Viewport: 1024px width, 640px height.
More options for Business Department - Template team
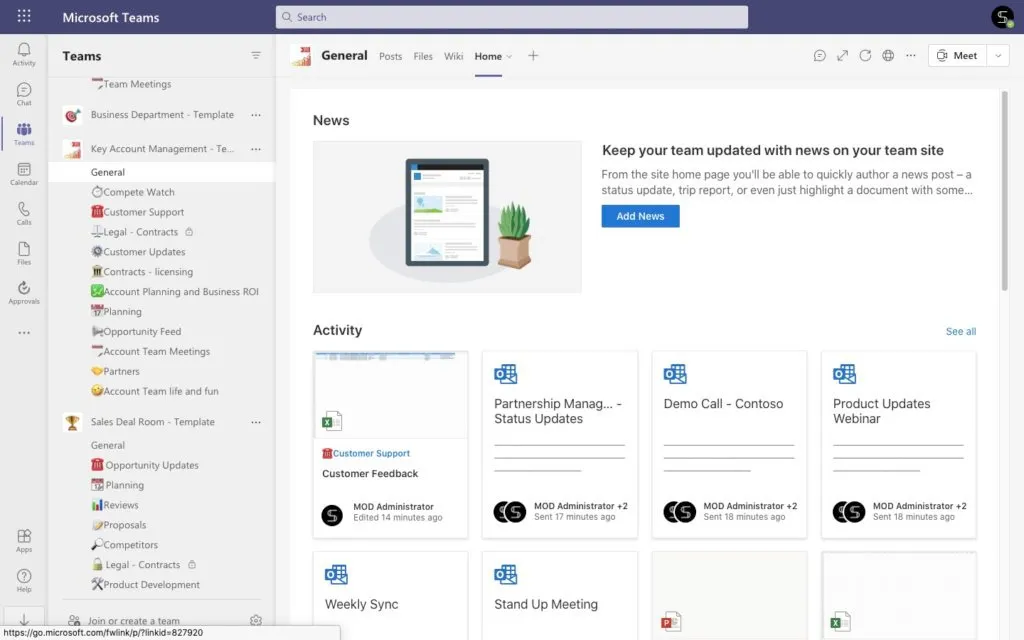[x=256, y=115]
